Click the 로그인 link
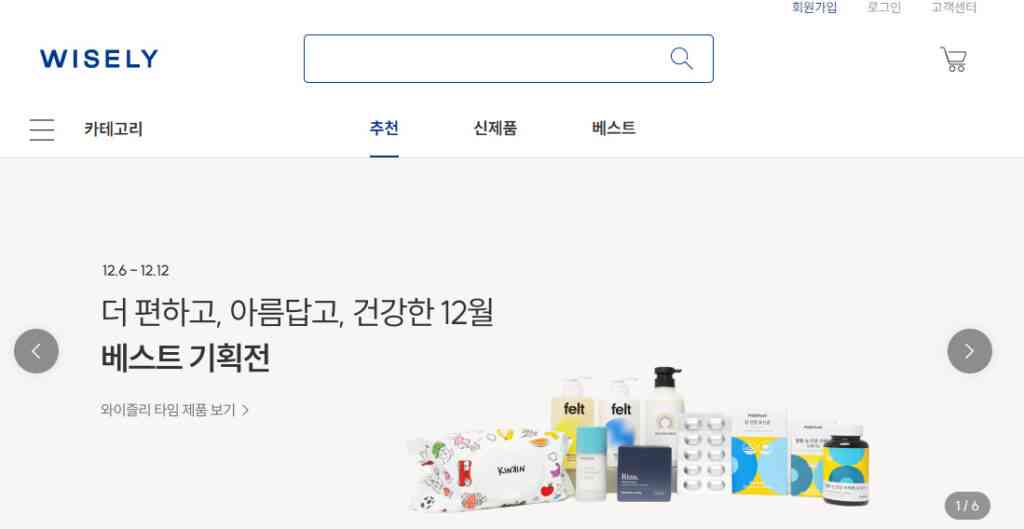1024x529 pixels. pyautogui.click(x=884, y=8)
